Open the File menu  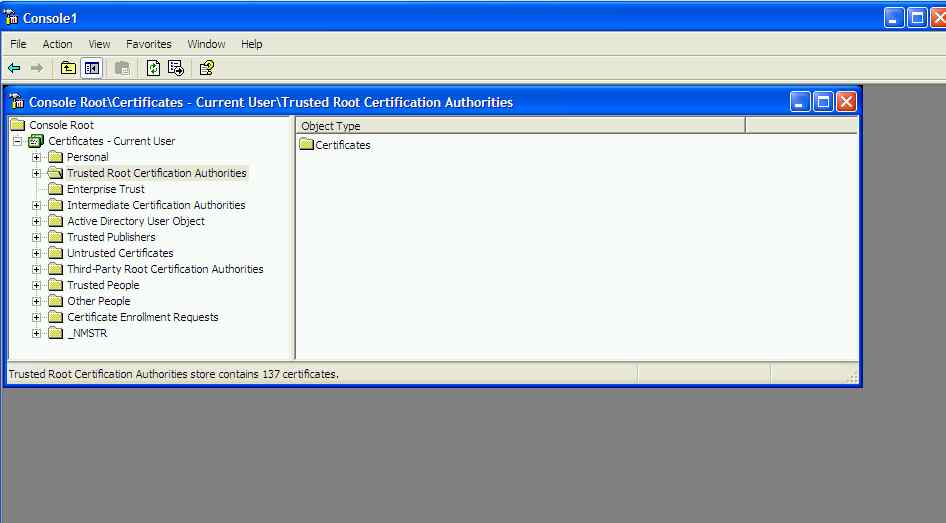18,44
